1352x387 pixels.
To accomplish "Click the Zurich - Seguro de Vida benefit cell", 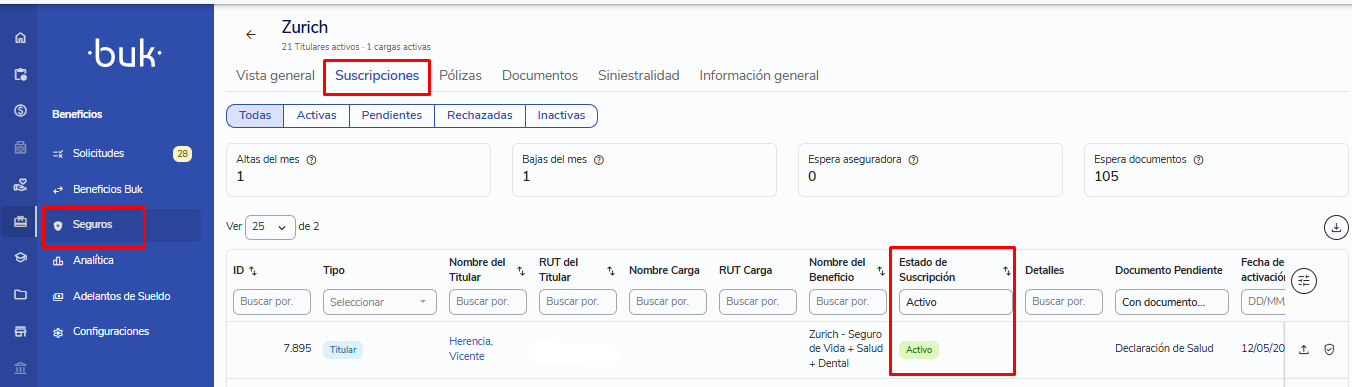I will (x=847, y=349).
